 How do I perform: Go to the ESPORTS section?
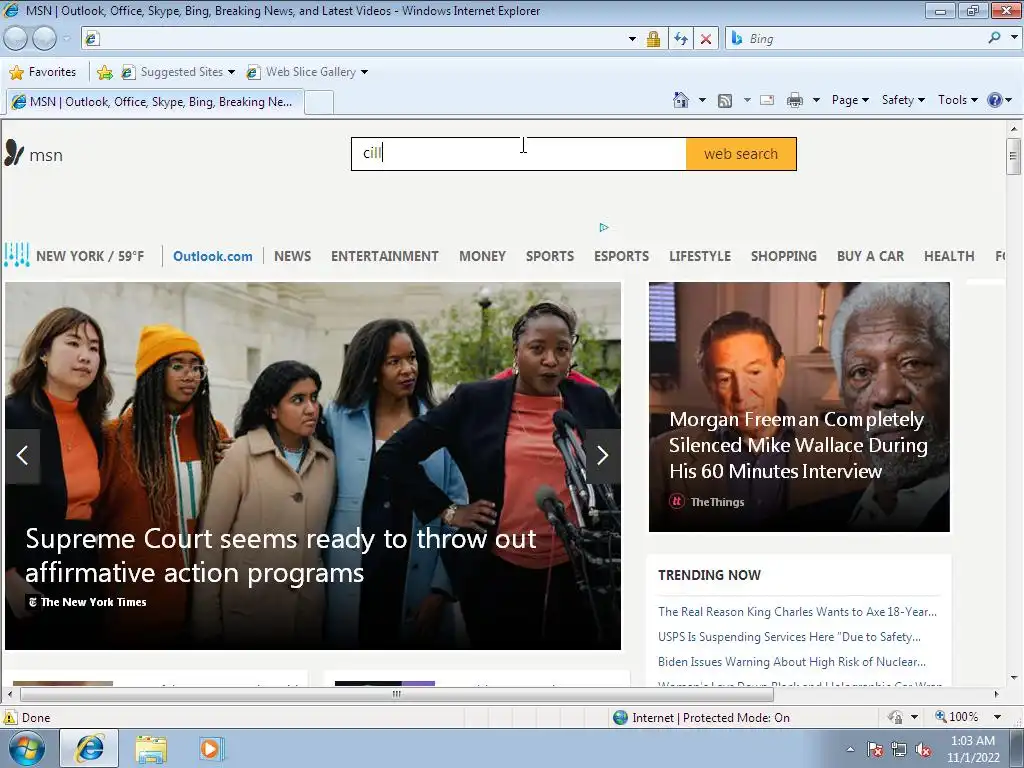621,256
